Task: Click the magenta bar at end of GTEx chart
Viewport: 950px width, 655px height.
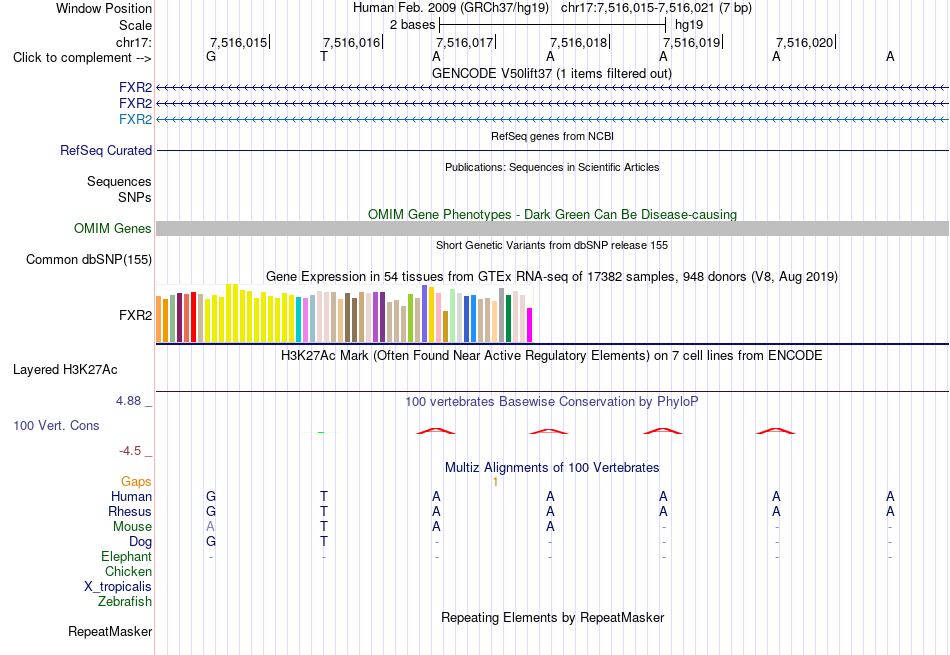Action: pyautogui.click(x=530, y=325)
